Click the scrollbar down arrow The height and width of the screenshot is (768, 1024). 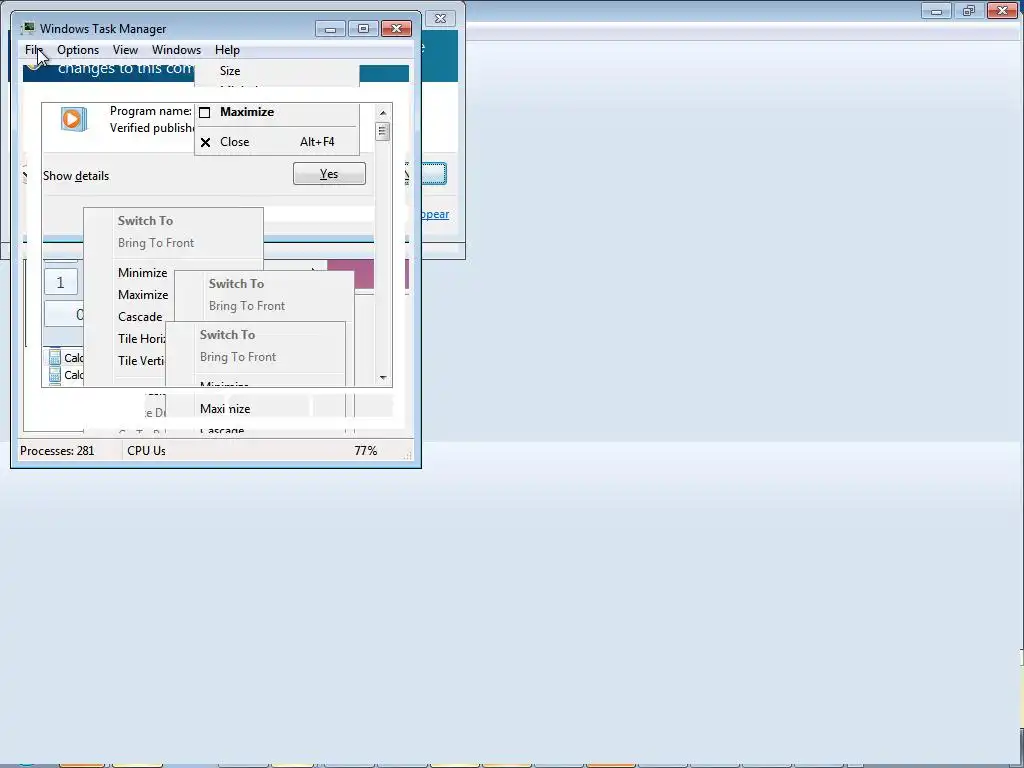click(x=383, y=377)
